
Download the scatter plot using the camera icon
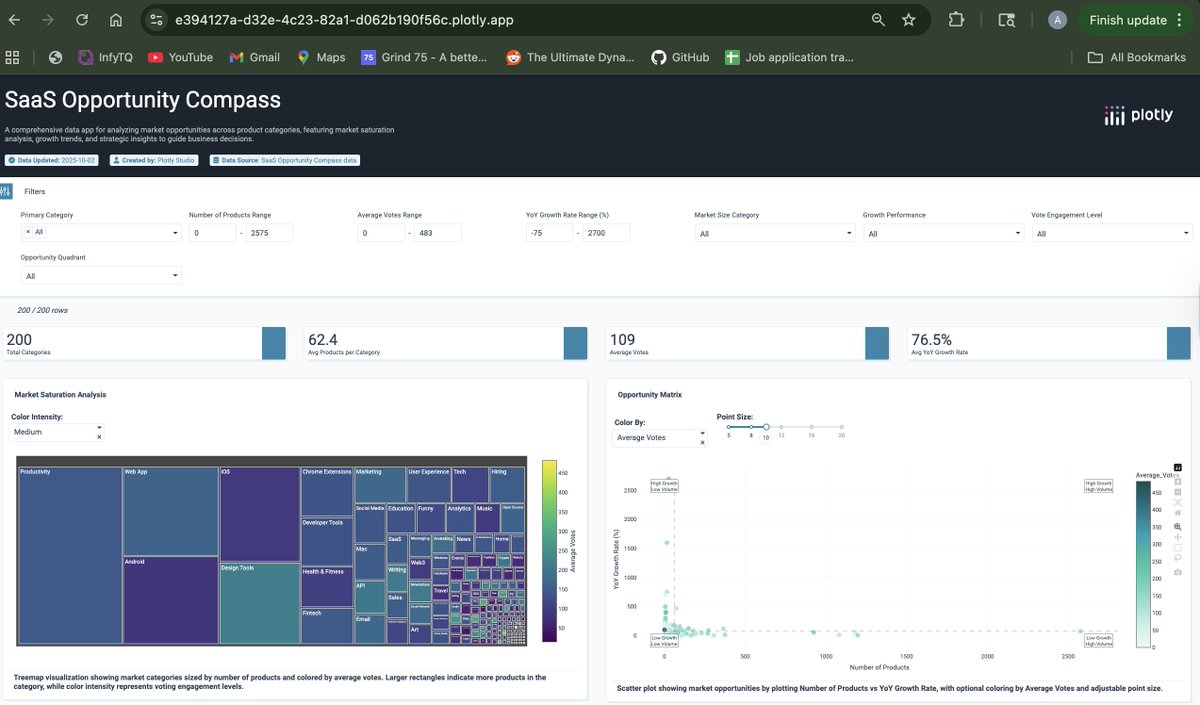point(1178,570)
